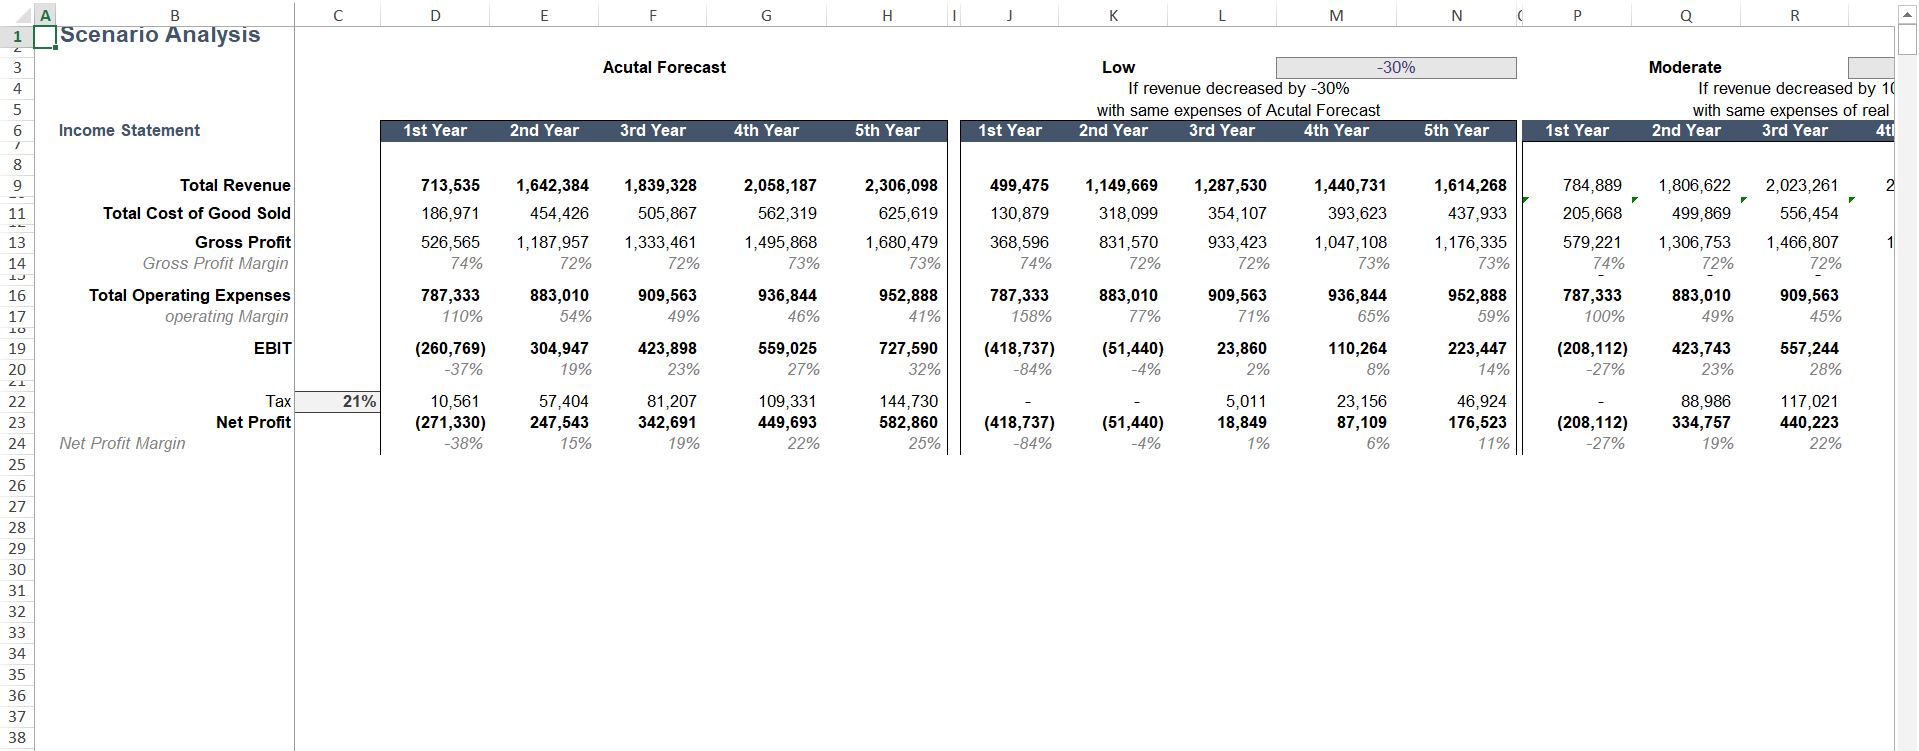This screenshot has width=1919, height=751.
Task: Click the 'Gross Profit' row label
Action: pos(243,242)
